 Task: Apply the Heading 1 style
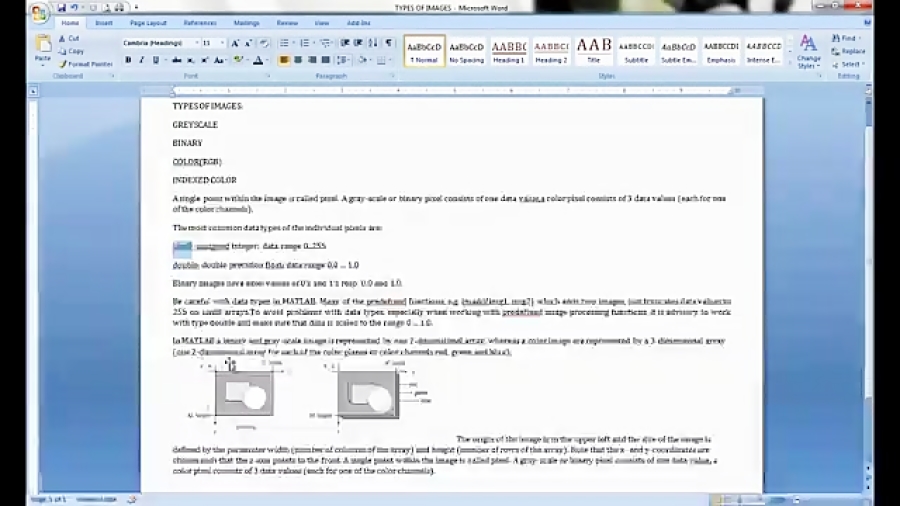[509, 50]
